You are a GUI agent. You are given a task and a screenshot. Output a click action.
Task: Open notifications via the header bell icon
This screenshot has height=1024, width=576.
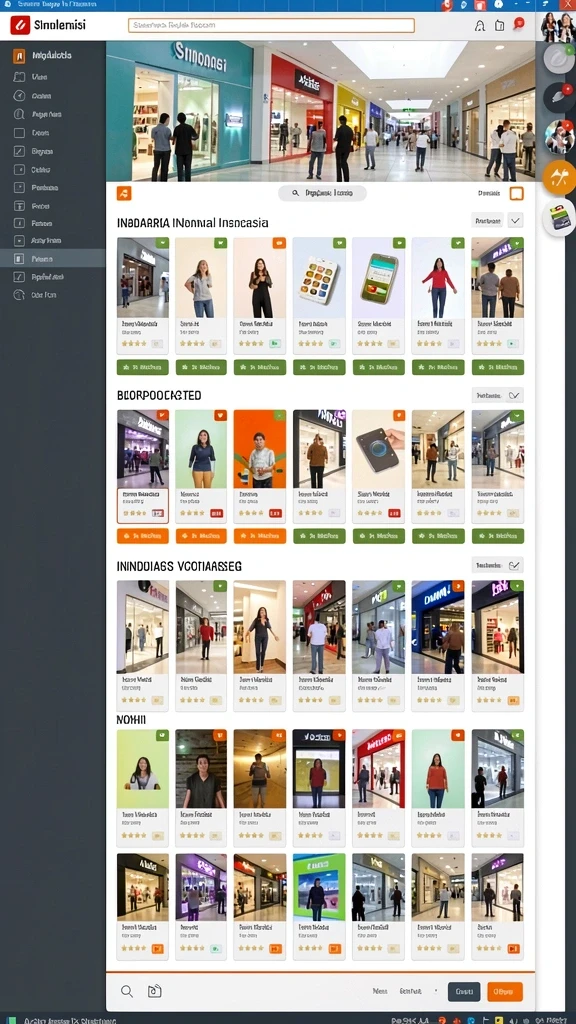[480, 26]
